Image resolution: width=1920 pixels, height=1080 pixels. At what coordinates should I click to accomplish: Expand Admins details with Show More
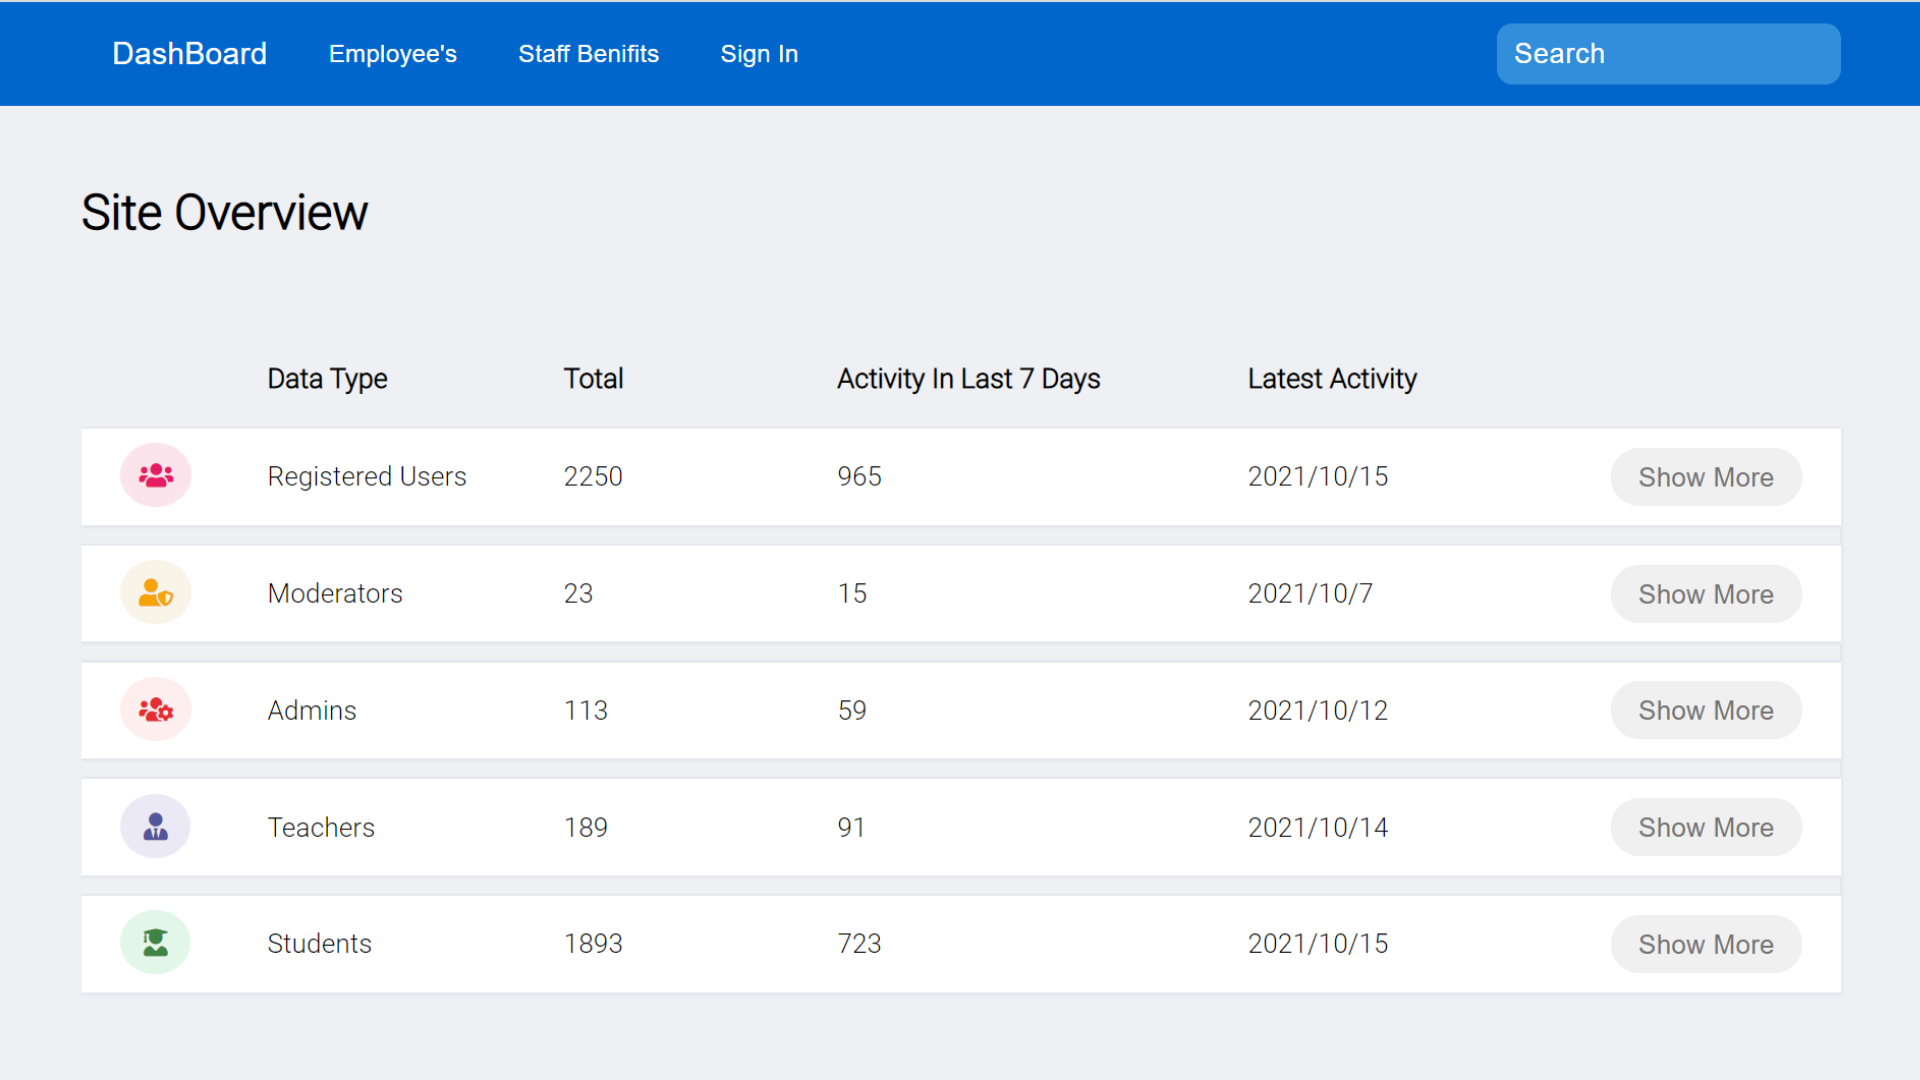click(1705, 711)
